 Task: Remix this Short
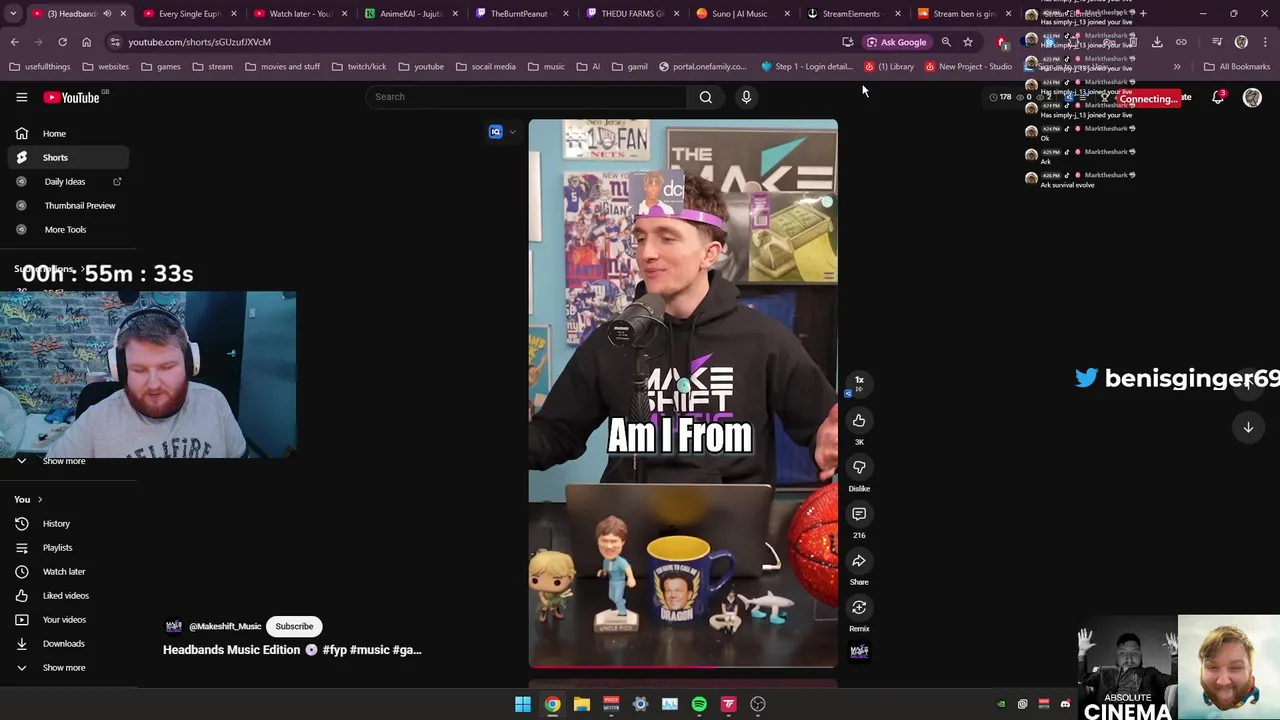tap(859, 608)
